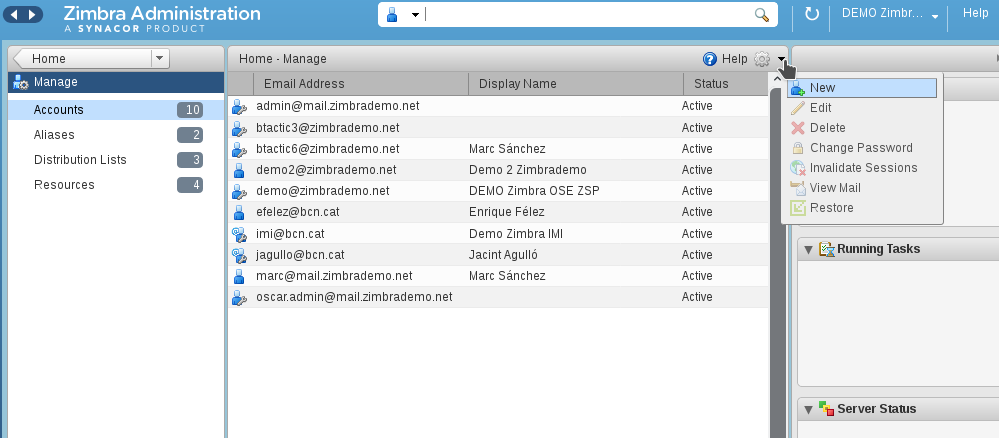The height and width of the screenshot is (438, 999).
Task: Click the Server Status icon
Action: coord(826,409)
